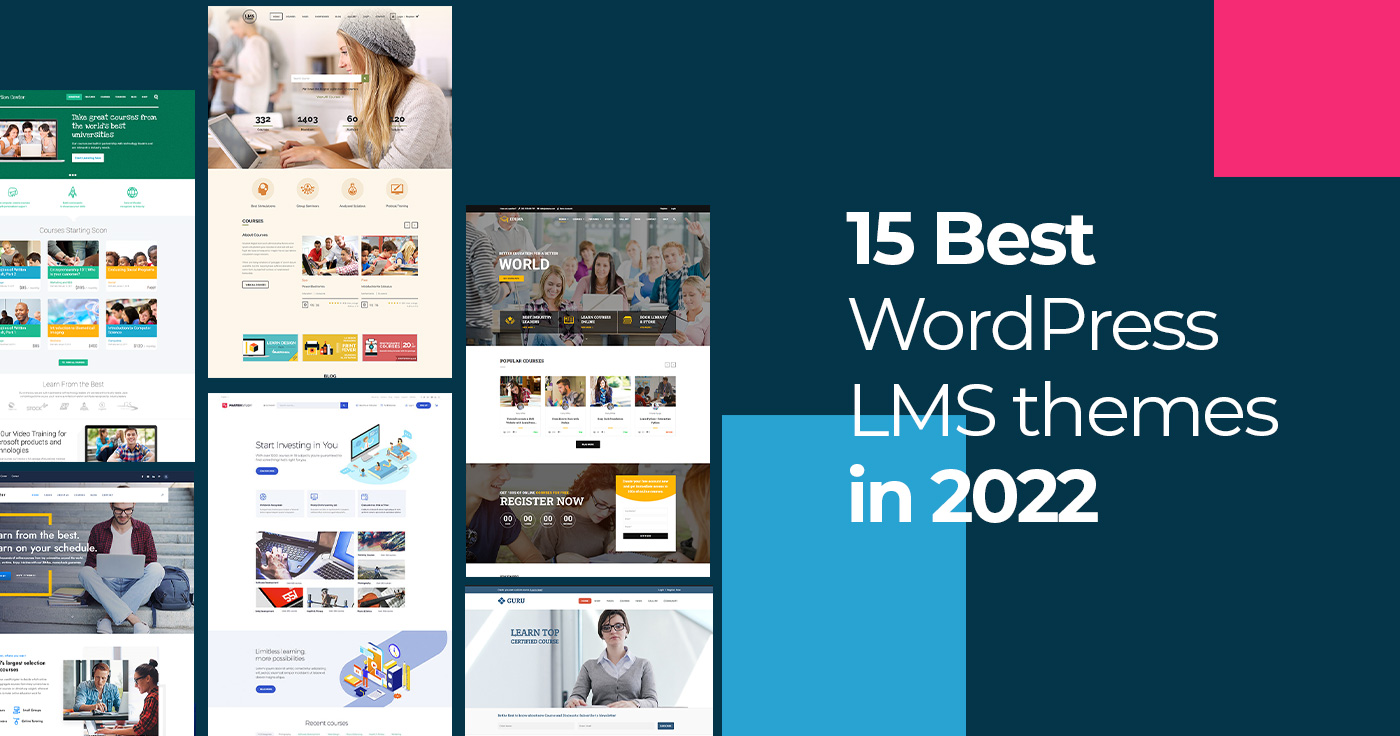Click the search magnifier icon on MasterStudy header

[344, 405]
